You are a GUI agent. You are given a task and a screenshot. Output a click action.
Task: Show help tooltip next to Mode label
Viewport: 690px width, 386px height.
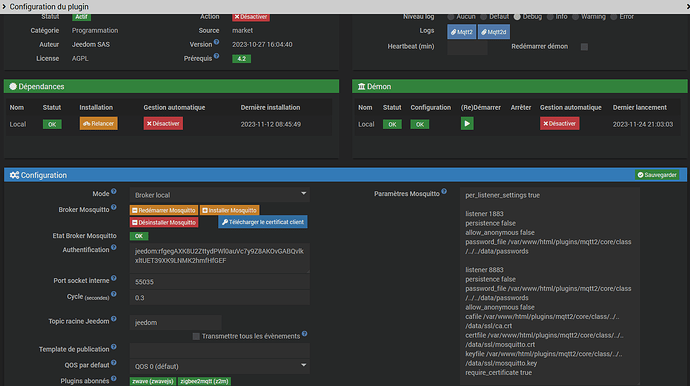114,191
